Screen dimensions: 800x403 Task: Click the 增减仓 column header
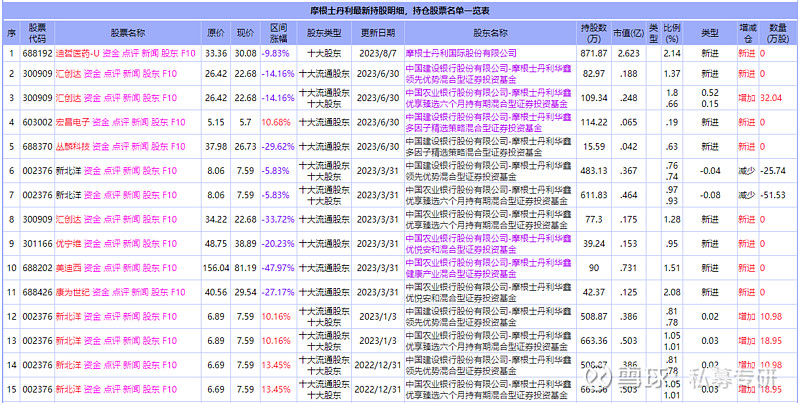(748, 33)
